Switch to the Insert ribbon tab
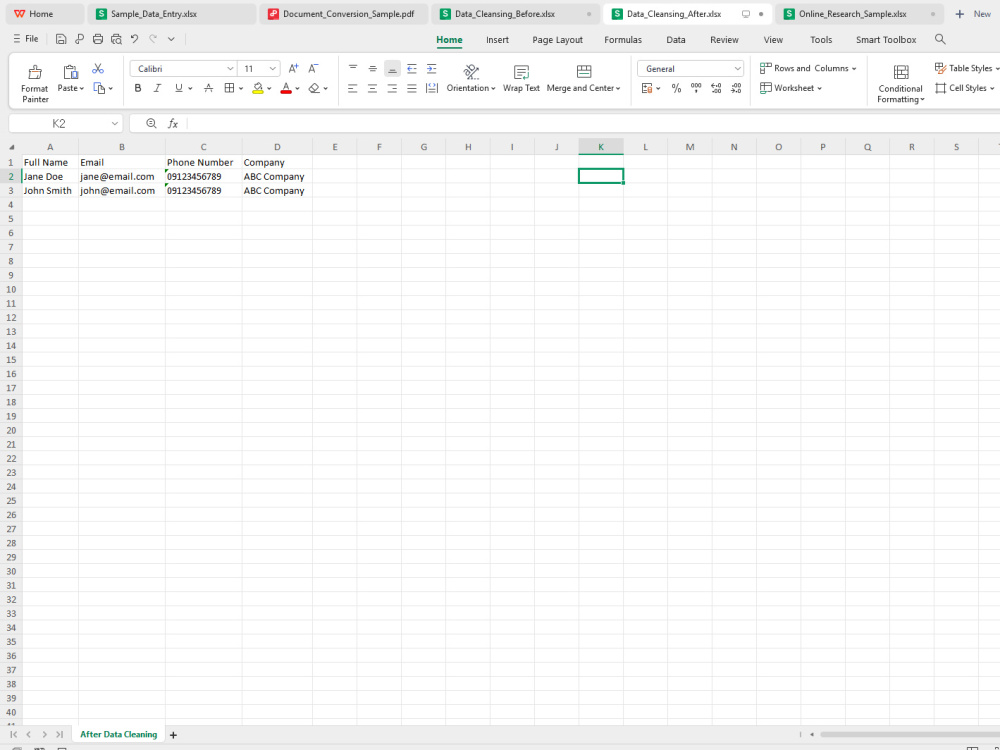The width and height of the screenshot is (1000, 750). tap(497, 40)
